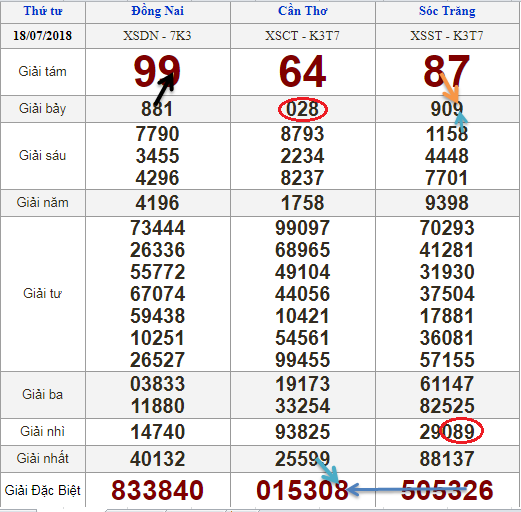Open the Cần Thơ province link
Viewport: 521px width, 512px height.
pos(303,11)
